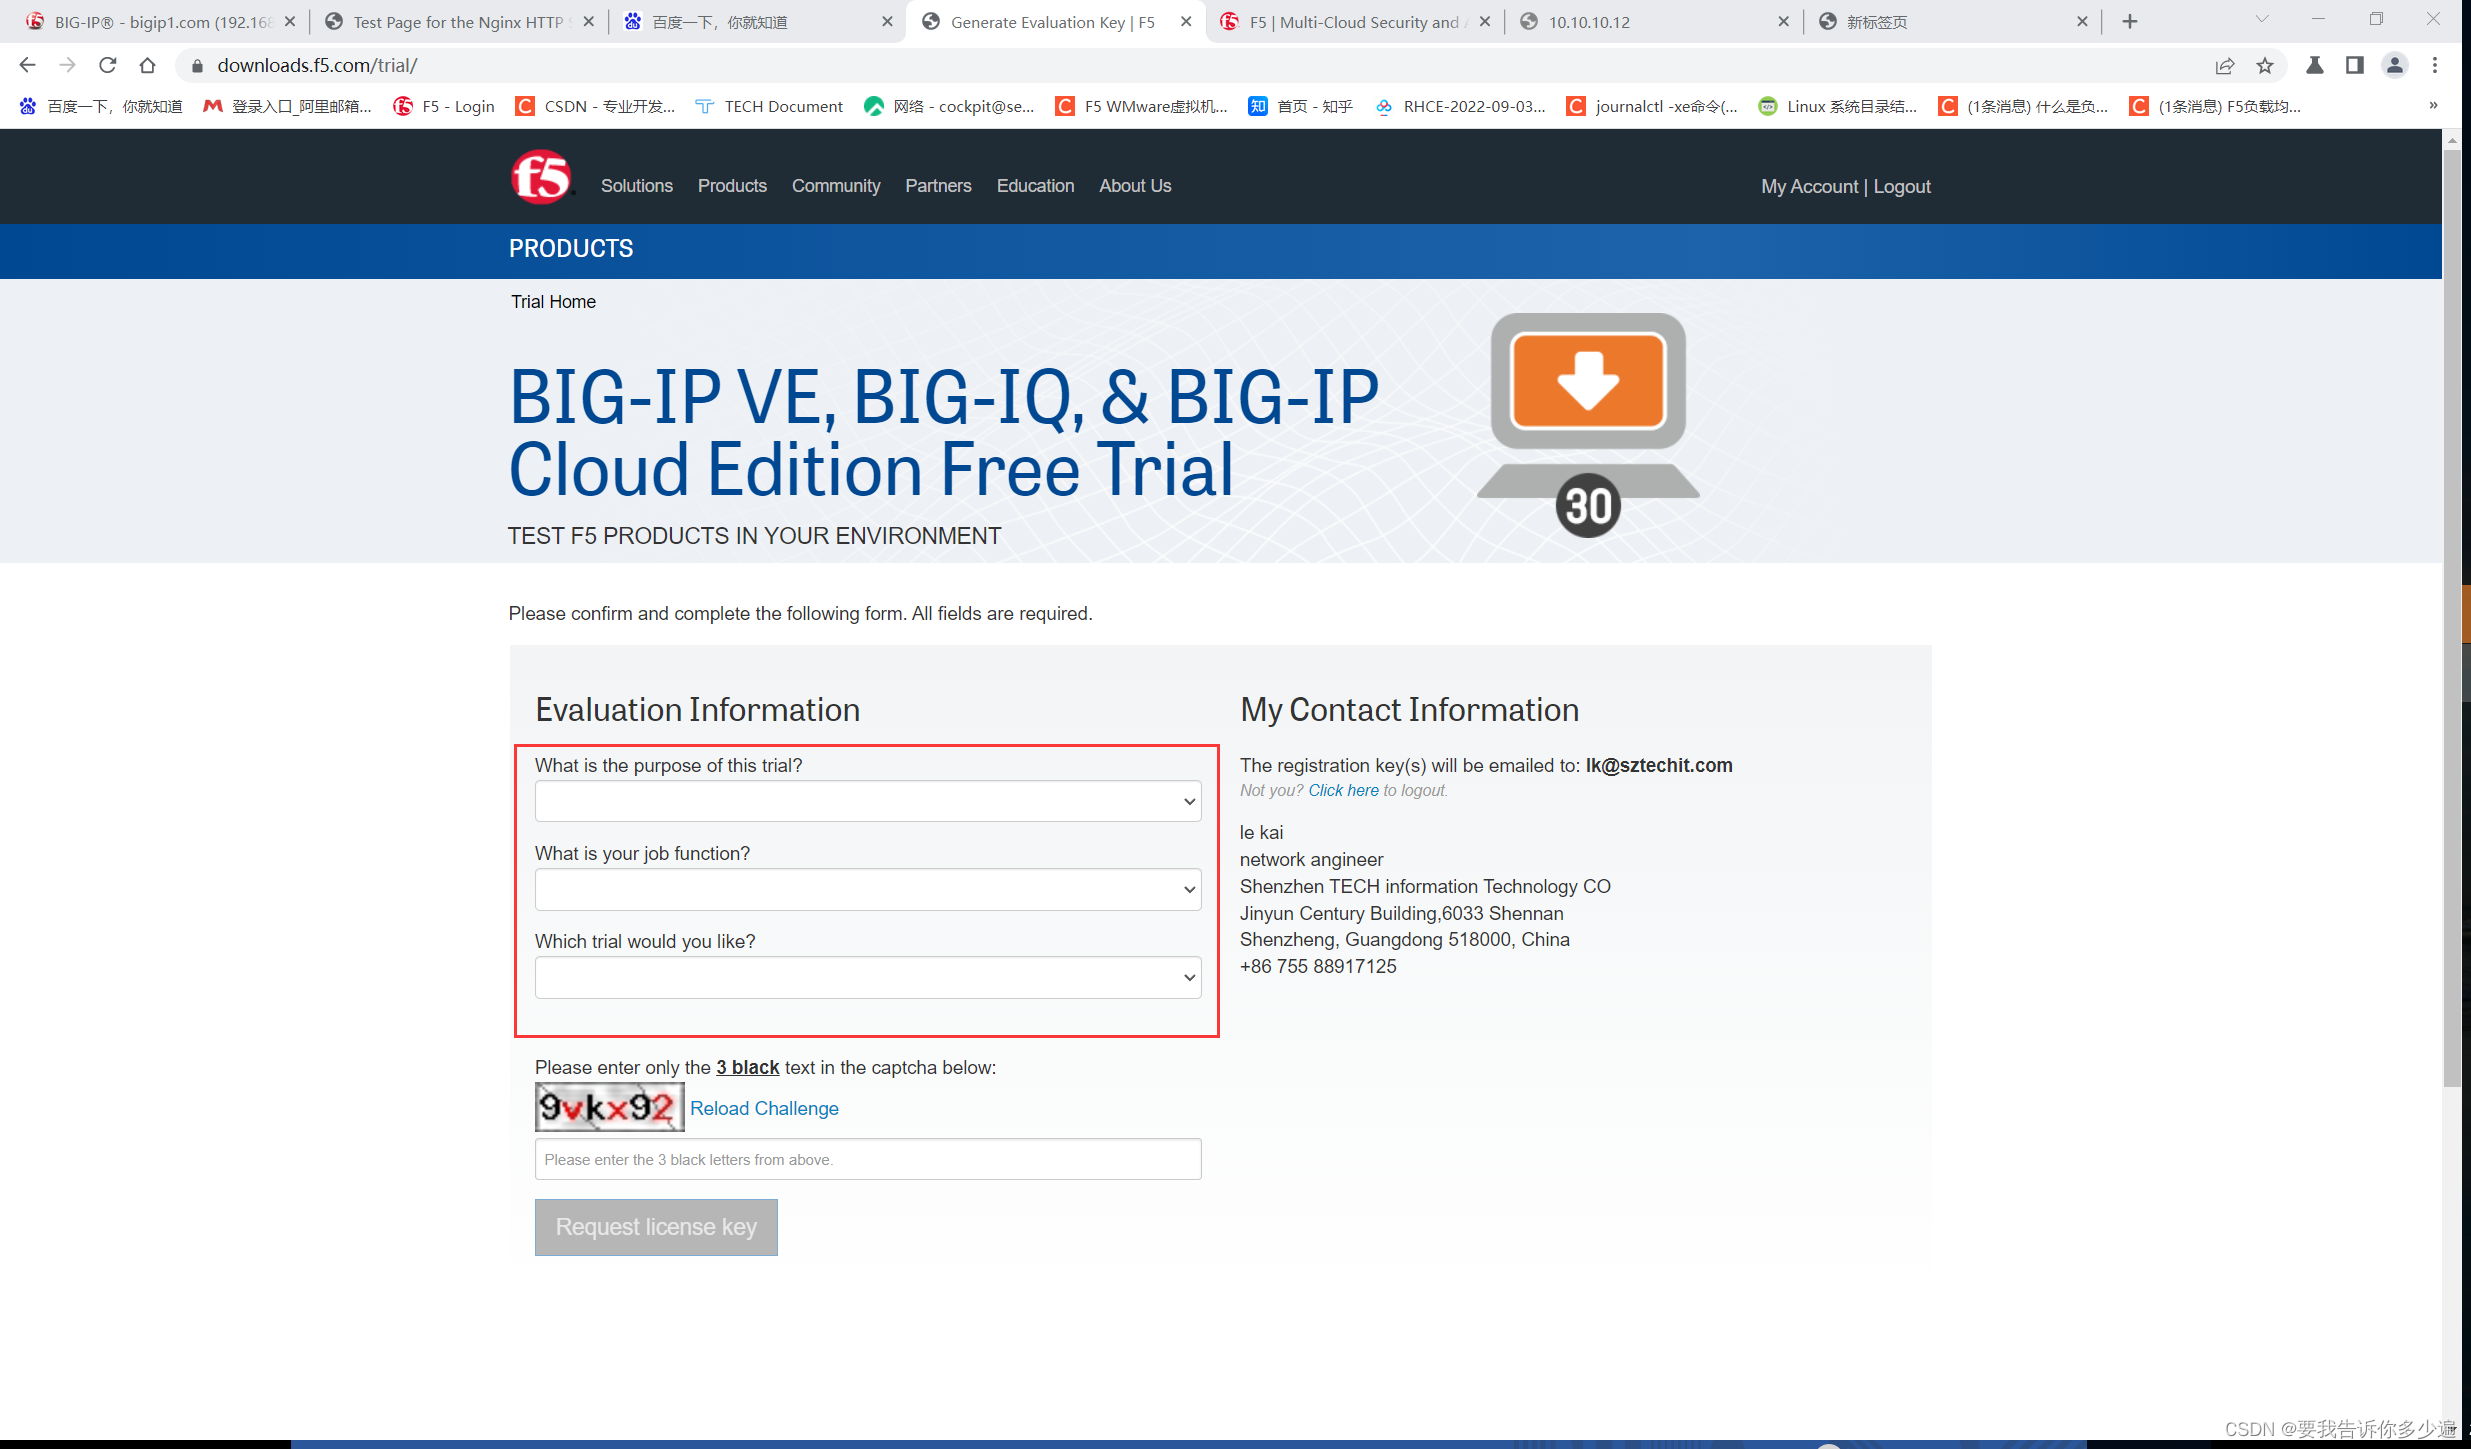Open the F5 WMware虚拟机 bookmark

[x=1142, y=106]
